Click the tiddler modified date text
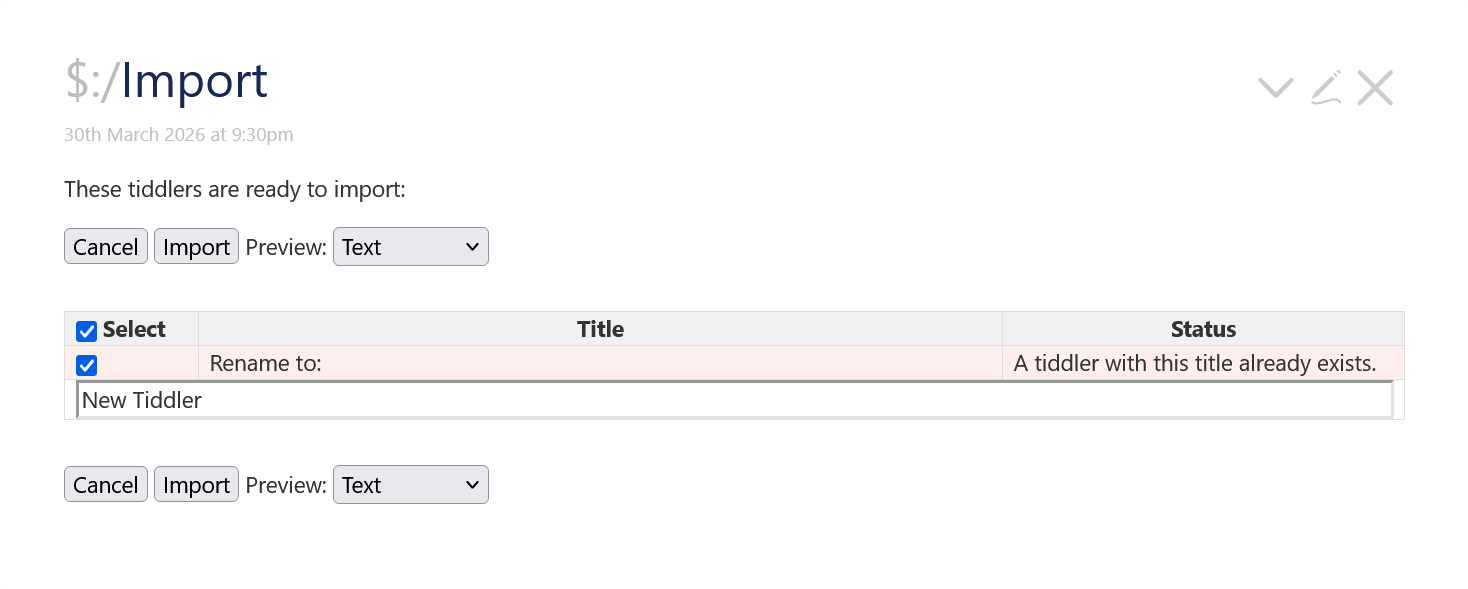 [x=178, y=134]
